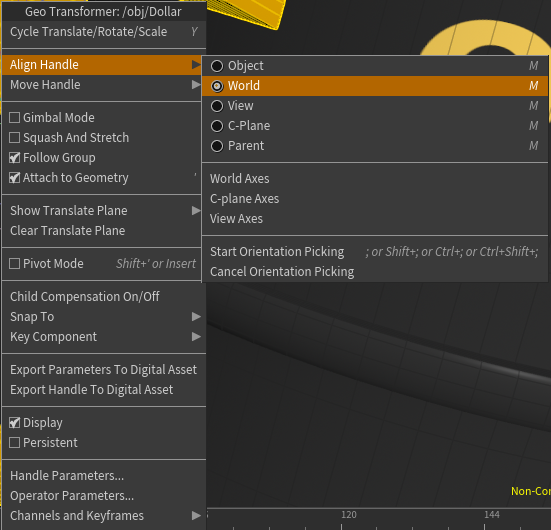Choose World Axes from submenu
Viewport: 551px width, 530px height.
[375, 179]
